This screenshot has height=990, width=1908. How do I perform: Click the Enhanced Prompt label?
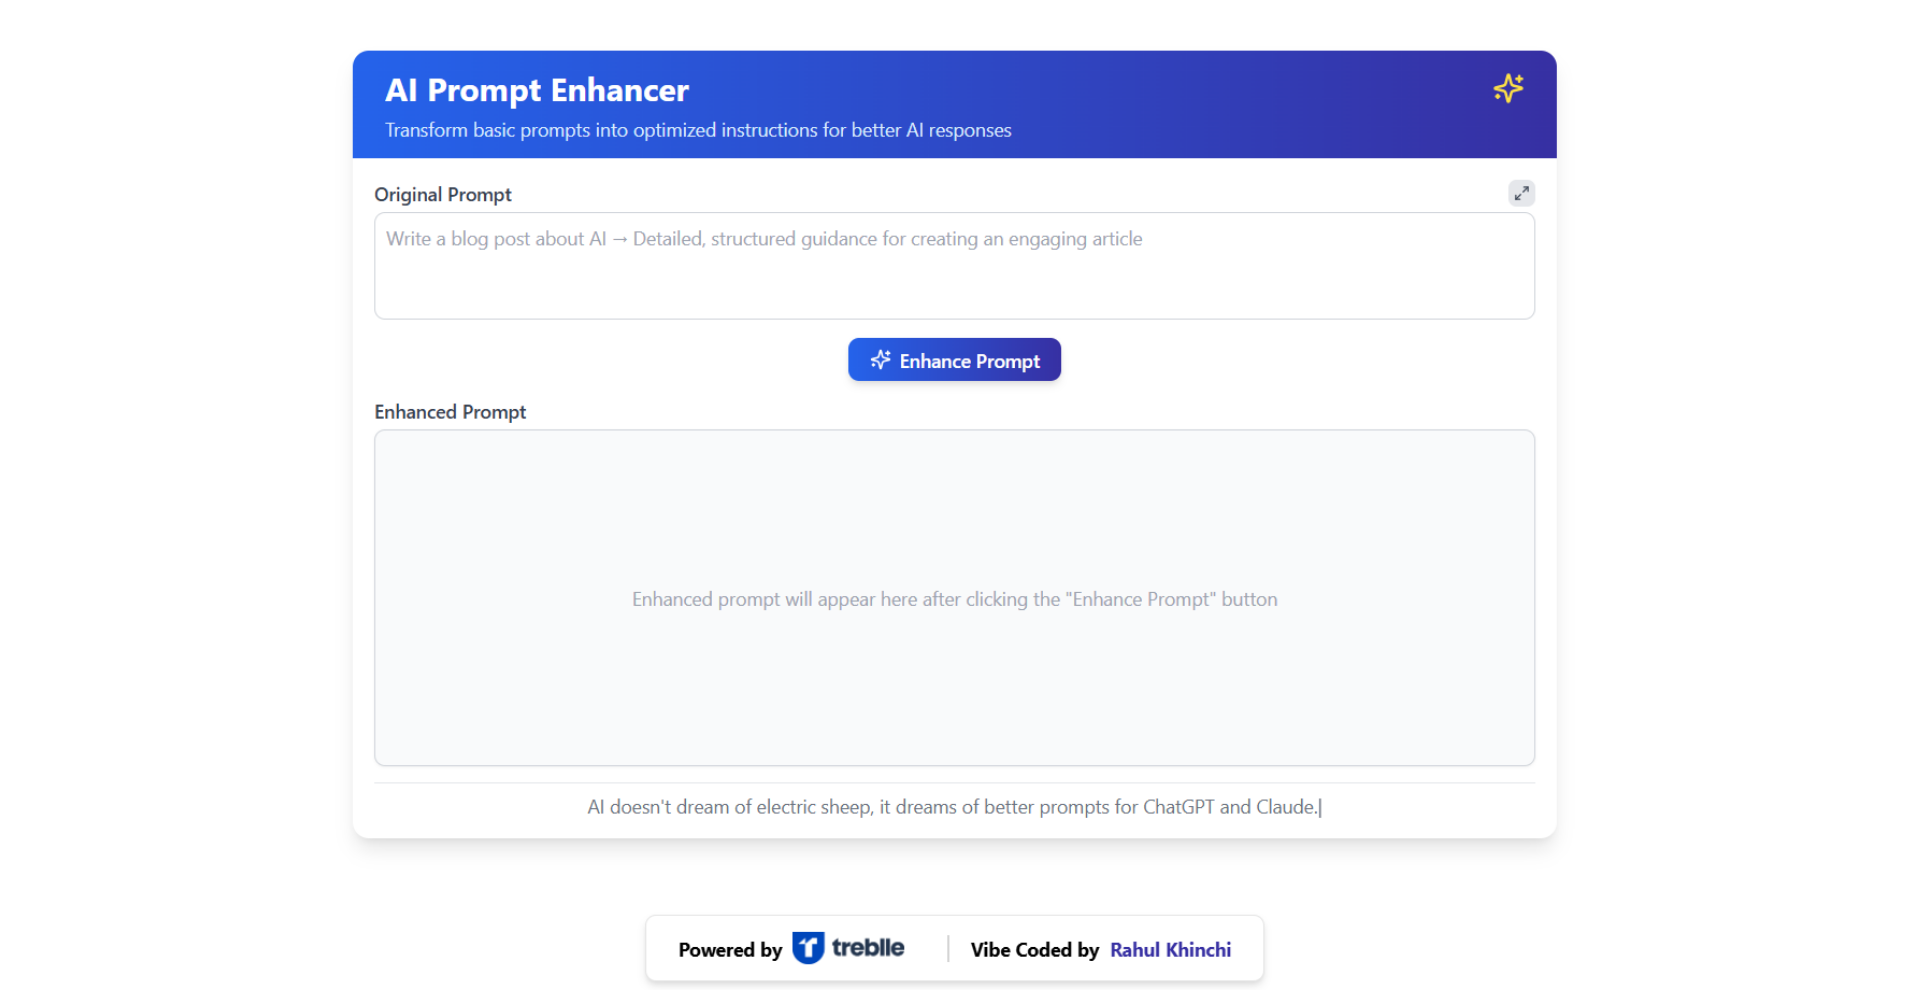coord(449,412)
